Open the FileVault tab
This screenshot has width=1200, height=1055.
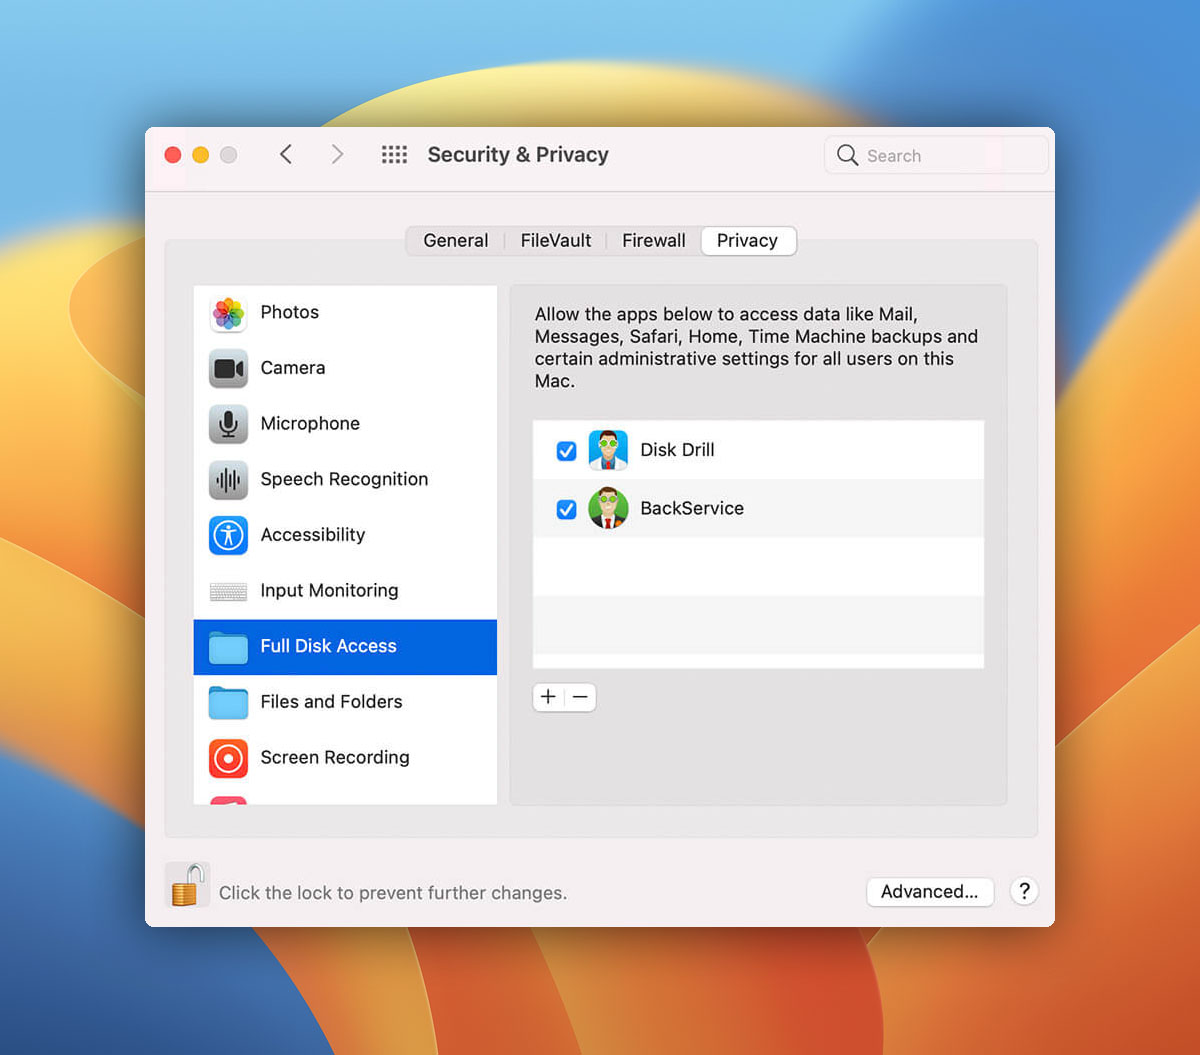(556, 241)
